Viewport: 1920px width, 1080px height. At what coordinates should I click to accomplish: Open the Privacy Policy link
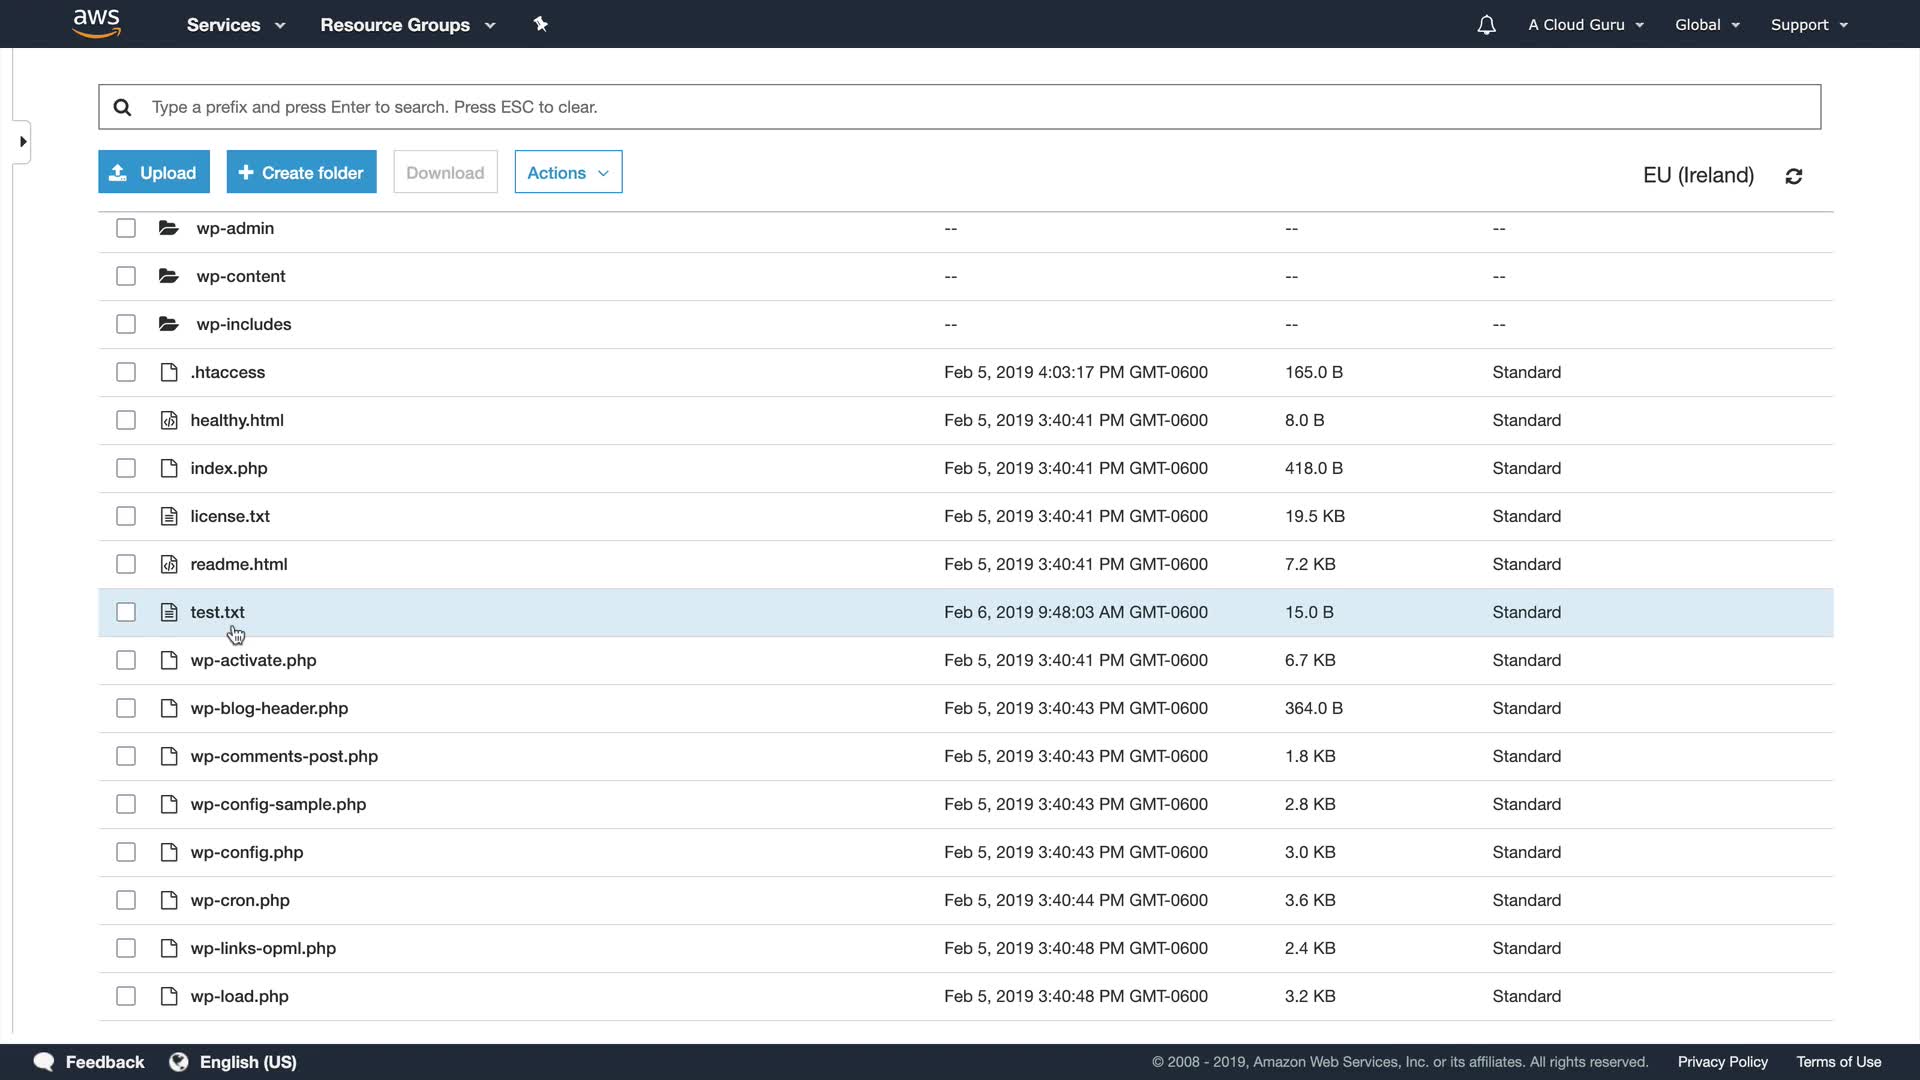click(1722, 1062)
